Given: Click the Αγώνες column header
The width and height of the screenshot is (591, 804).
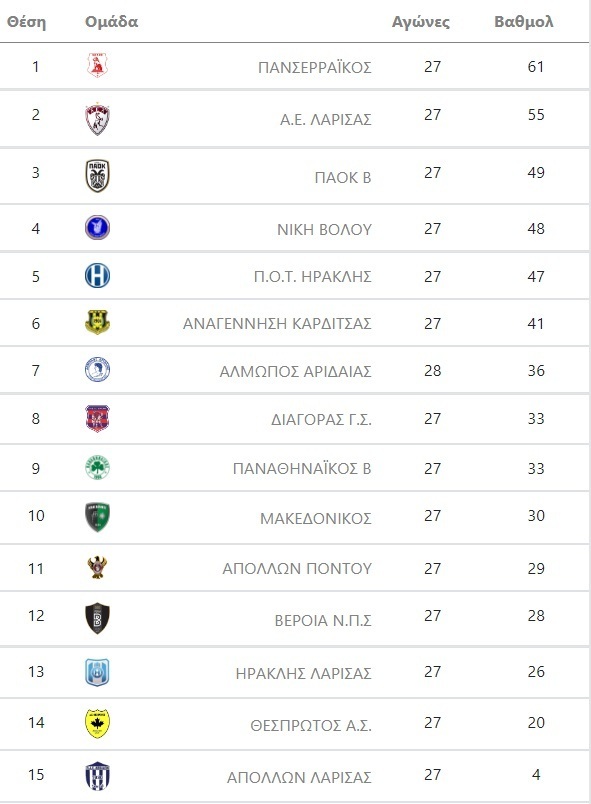Looking at the screenshot, I should point(421,22).
